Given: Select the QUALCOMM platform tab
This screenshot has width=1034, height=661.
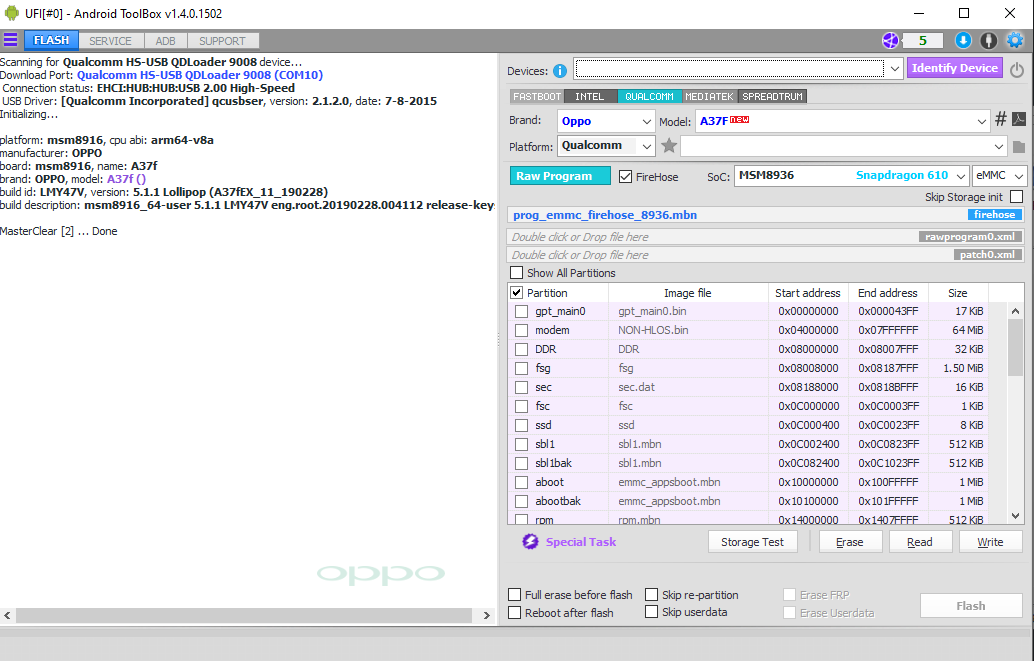Looking at the screenshot, I should click(x=650, y=96).
